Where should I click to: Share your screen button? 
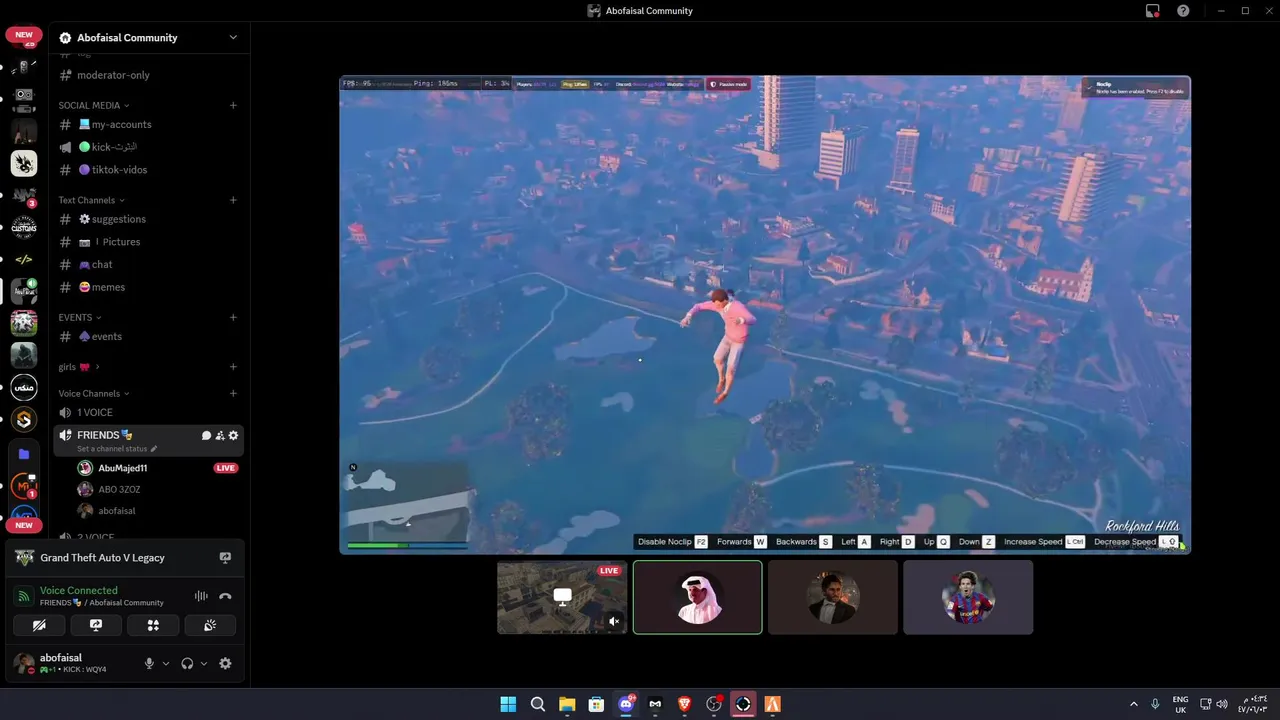click(x=96, y=625)
